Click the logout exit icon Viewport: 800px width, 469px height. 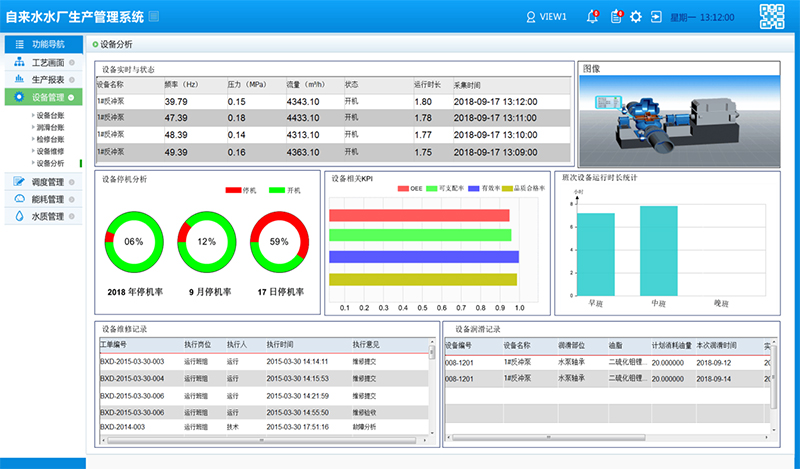pyautogui.click(x=655, y=17)
